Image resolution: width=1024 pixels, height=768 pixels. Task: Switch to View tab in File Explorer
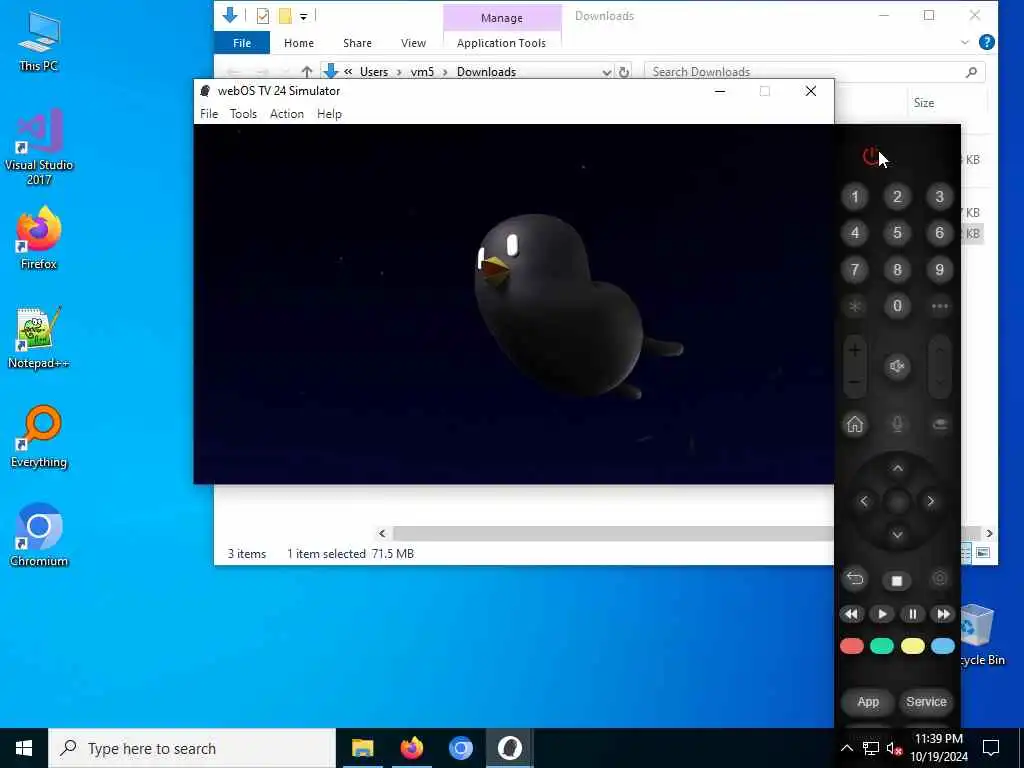click(x=413, y=43)
